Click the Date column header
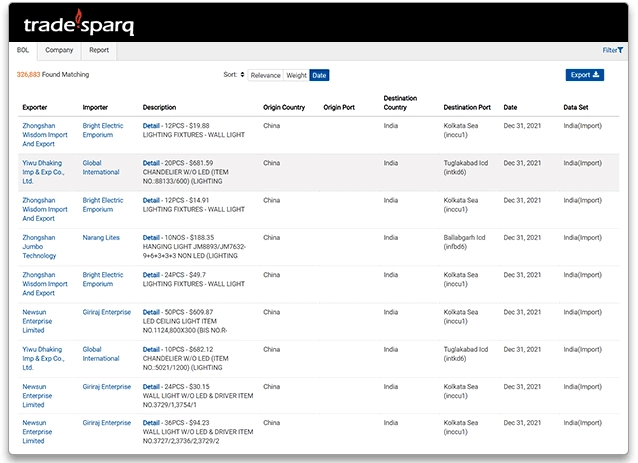 [510, 107]
